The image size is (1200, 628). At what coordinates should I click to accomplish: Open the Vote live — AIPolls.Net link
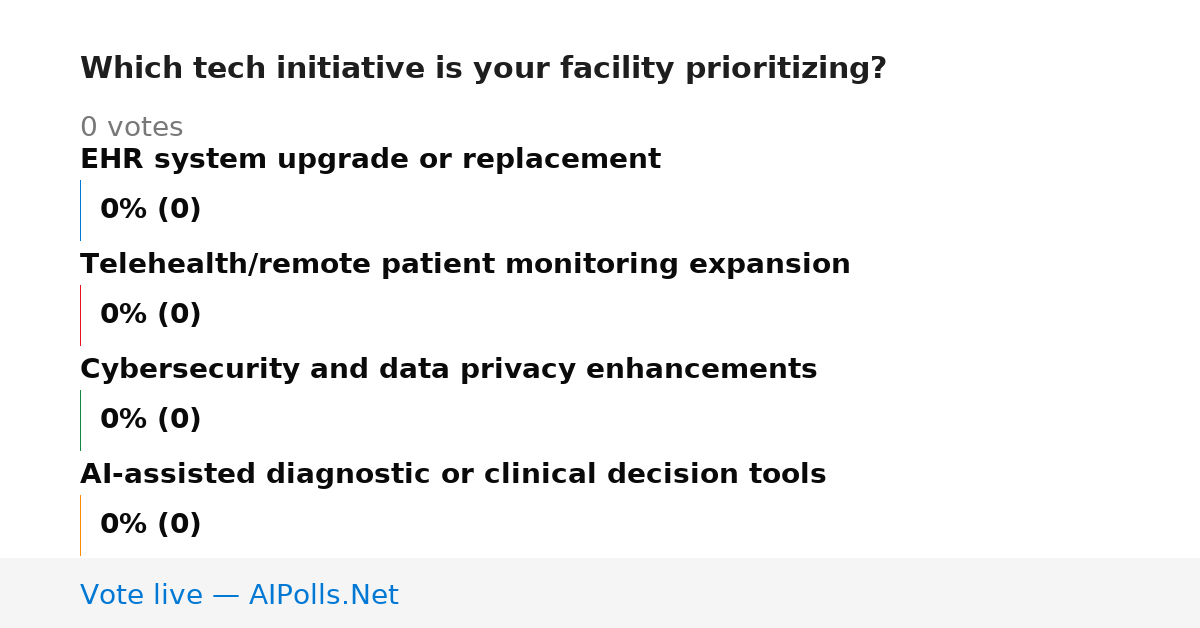click(x=239, y=595)
